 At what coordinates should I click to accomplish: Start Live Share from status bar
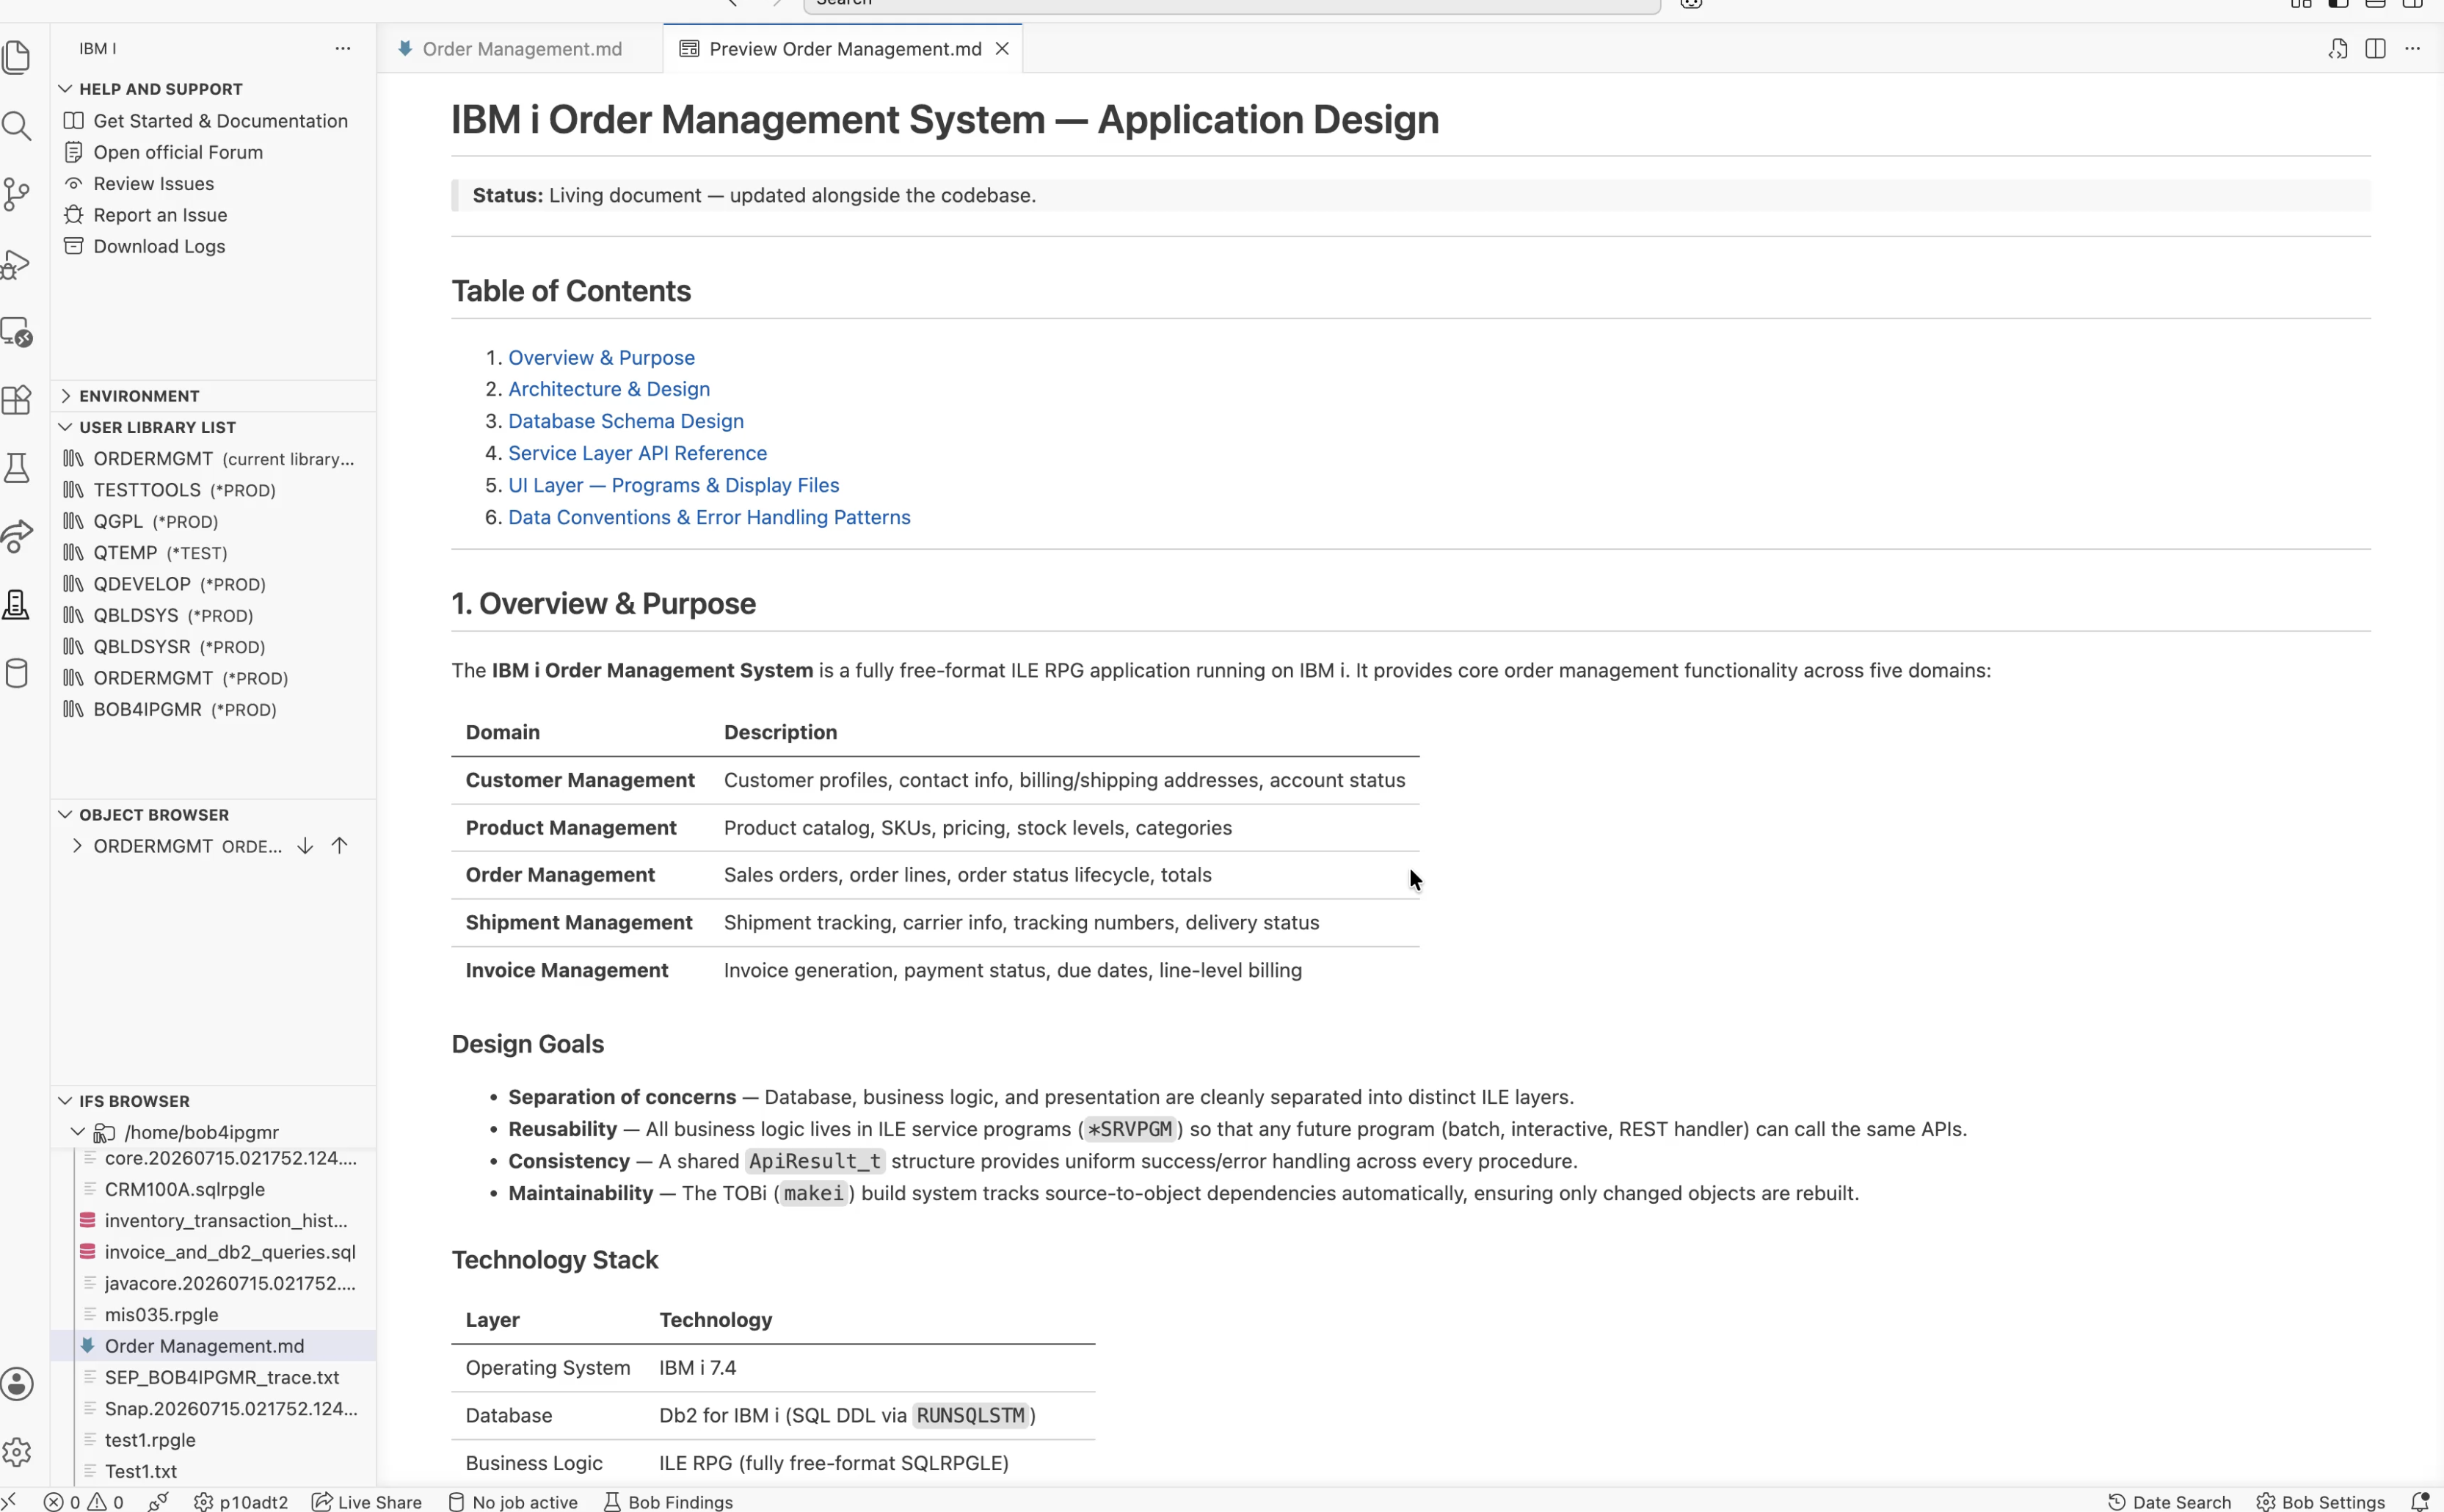367,1501
